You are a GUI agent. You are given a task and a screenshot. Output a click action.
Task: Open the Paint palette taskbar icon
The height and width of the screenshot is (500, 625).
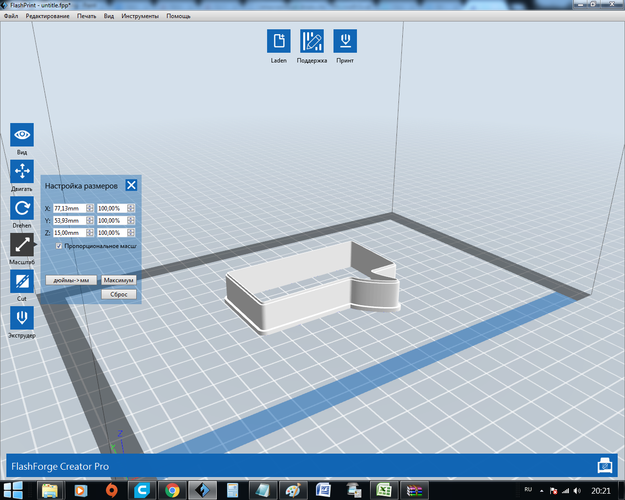point(293,490)
